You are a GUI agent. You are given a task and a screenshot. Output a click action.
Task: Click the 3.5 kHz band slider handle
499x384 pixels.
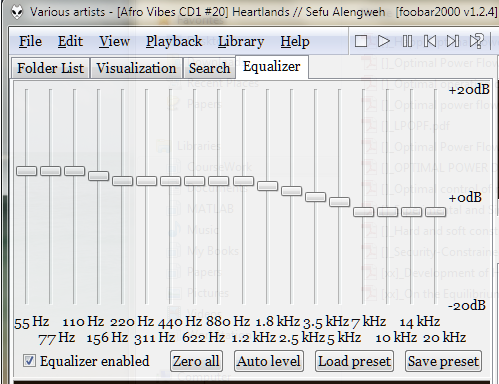(x=315, y=197)
